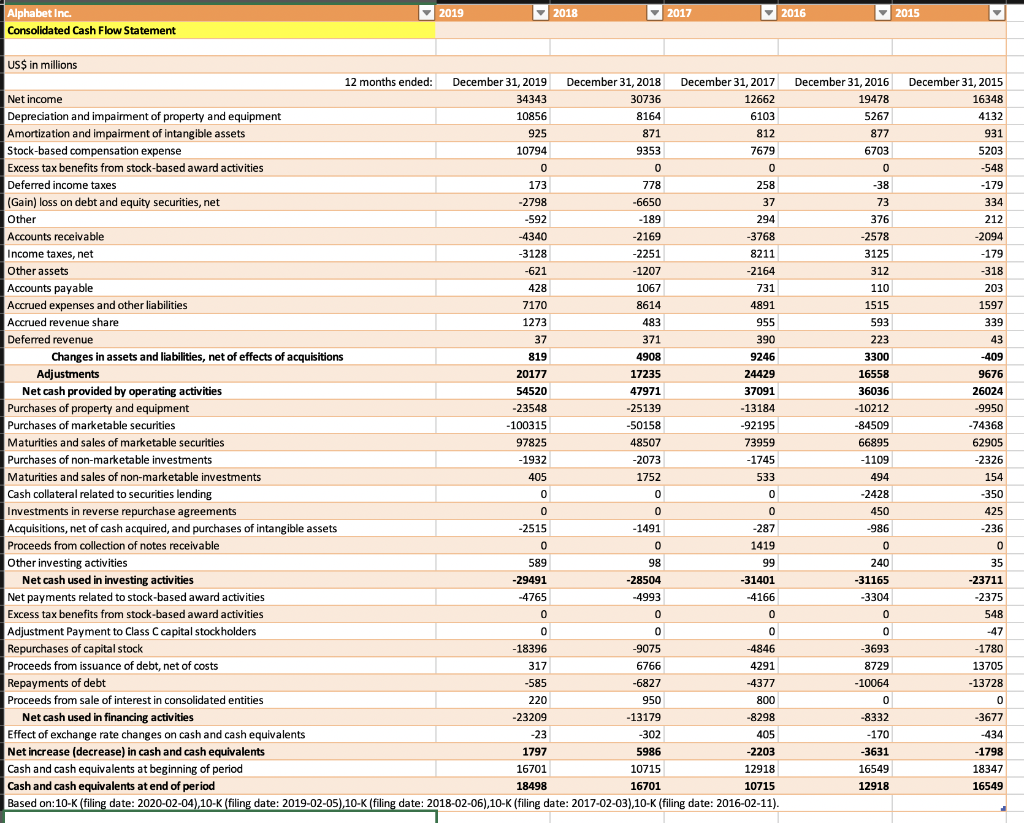Click the filter arrow icon beside 2015 header
The image size is (1024, 823).
click(998, 12)
